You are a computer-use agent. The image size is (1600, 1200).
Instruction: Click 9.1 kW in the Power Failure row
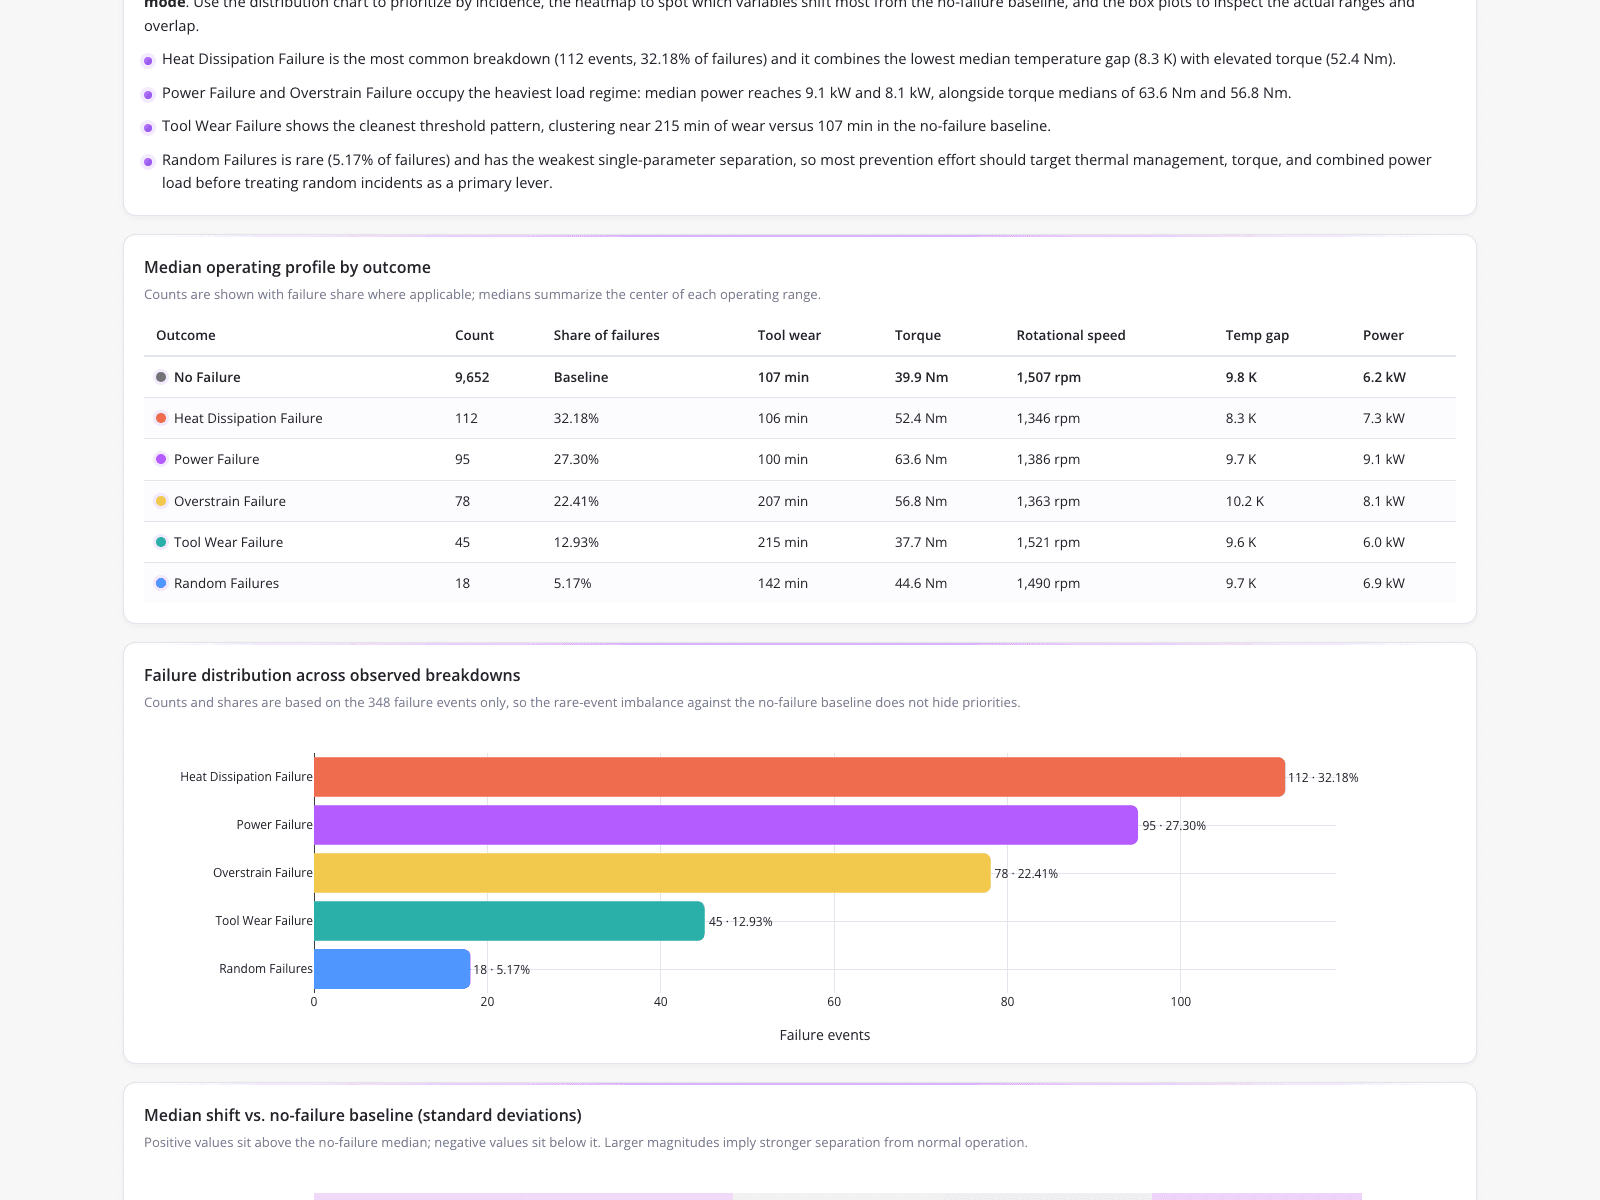click(x=1384, y=459)
